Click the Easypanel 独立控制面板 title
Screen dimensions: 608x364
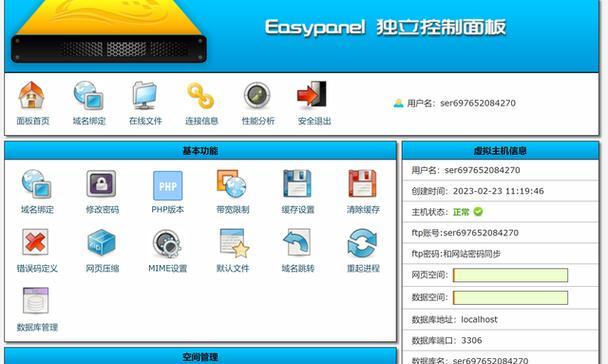385,27
